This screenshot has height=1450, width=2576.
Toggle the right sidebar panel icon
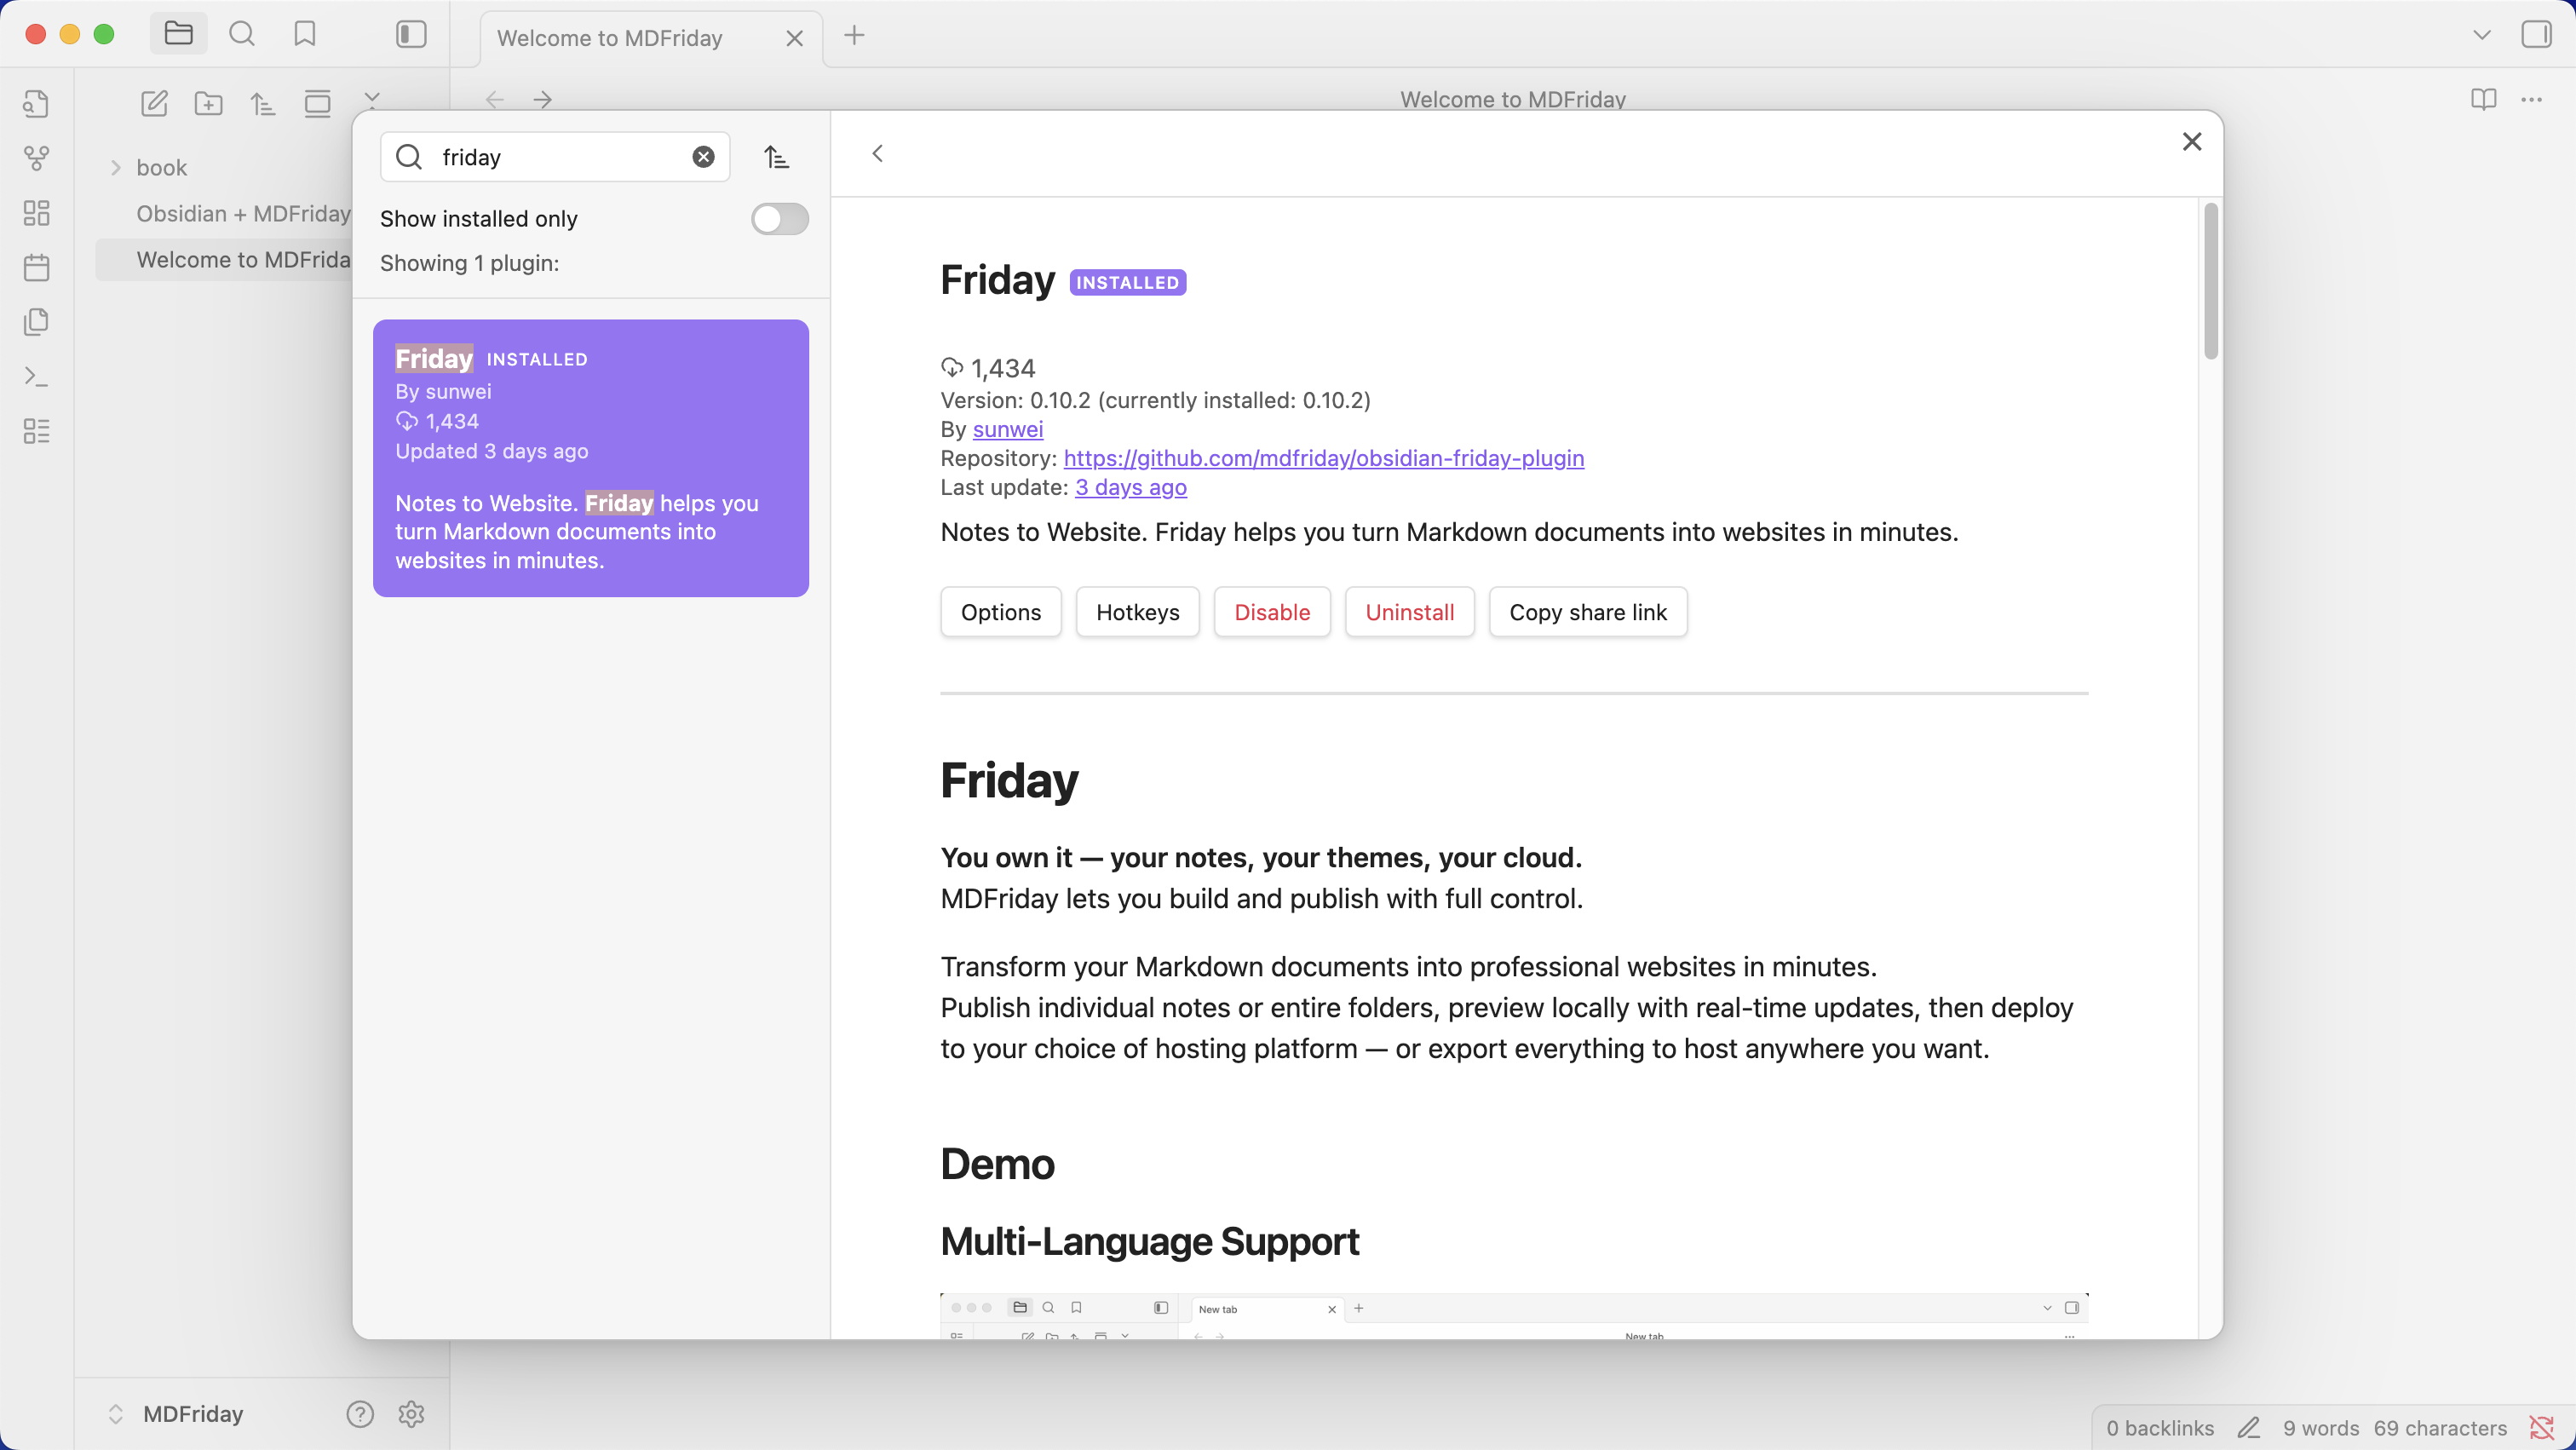pyautogui.click(x=2537, y=35)
